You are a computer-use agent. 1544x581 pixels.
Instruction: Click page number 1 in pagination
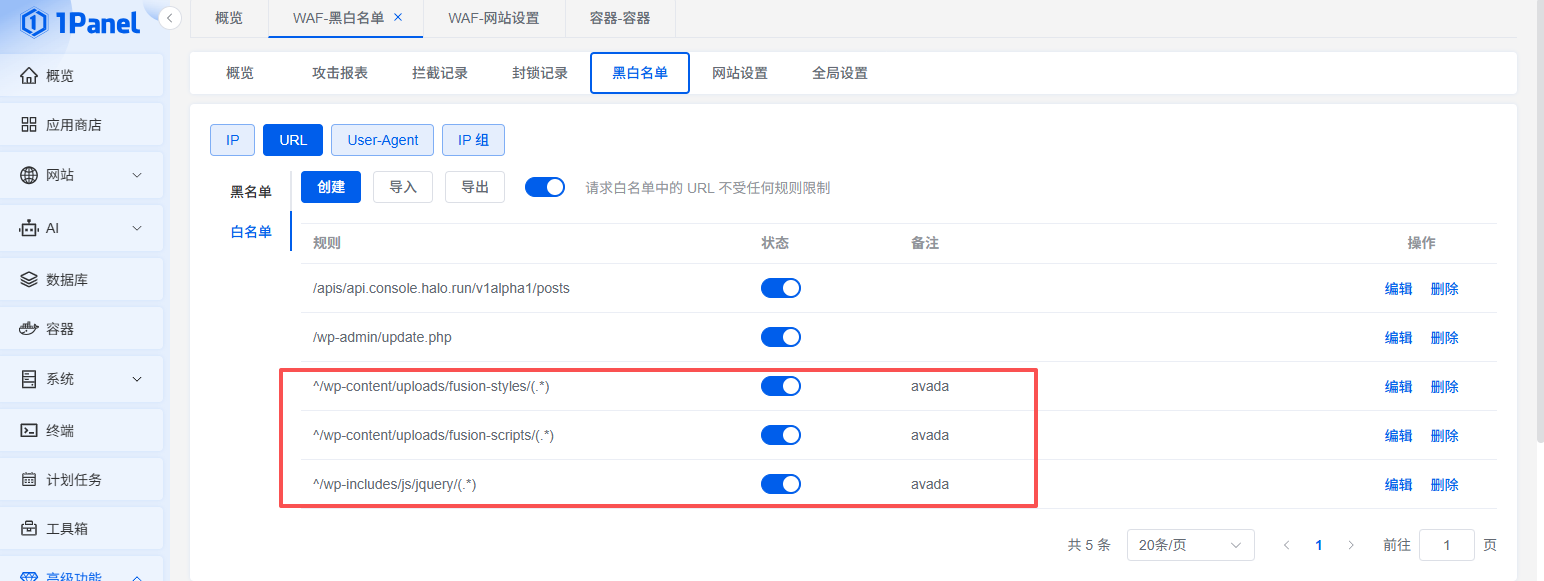[1319, 545]
